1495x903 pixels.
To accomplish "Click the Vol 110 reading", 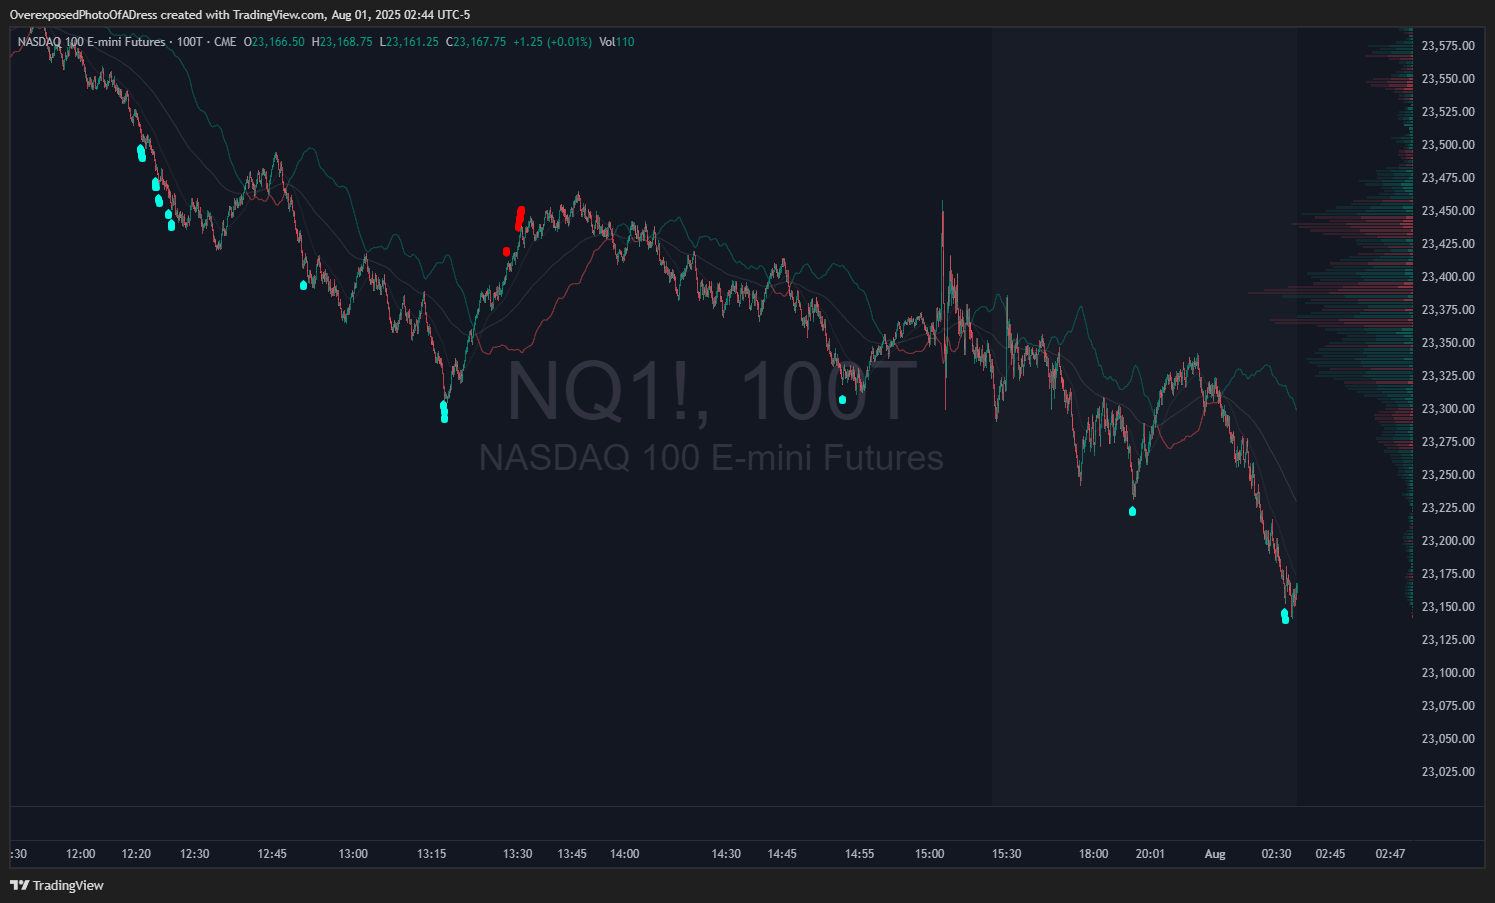I will pyautogui.click(x=617, y=42).
